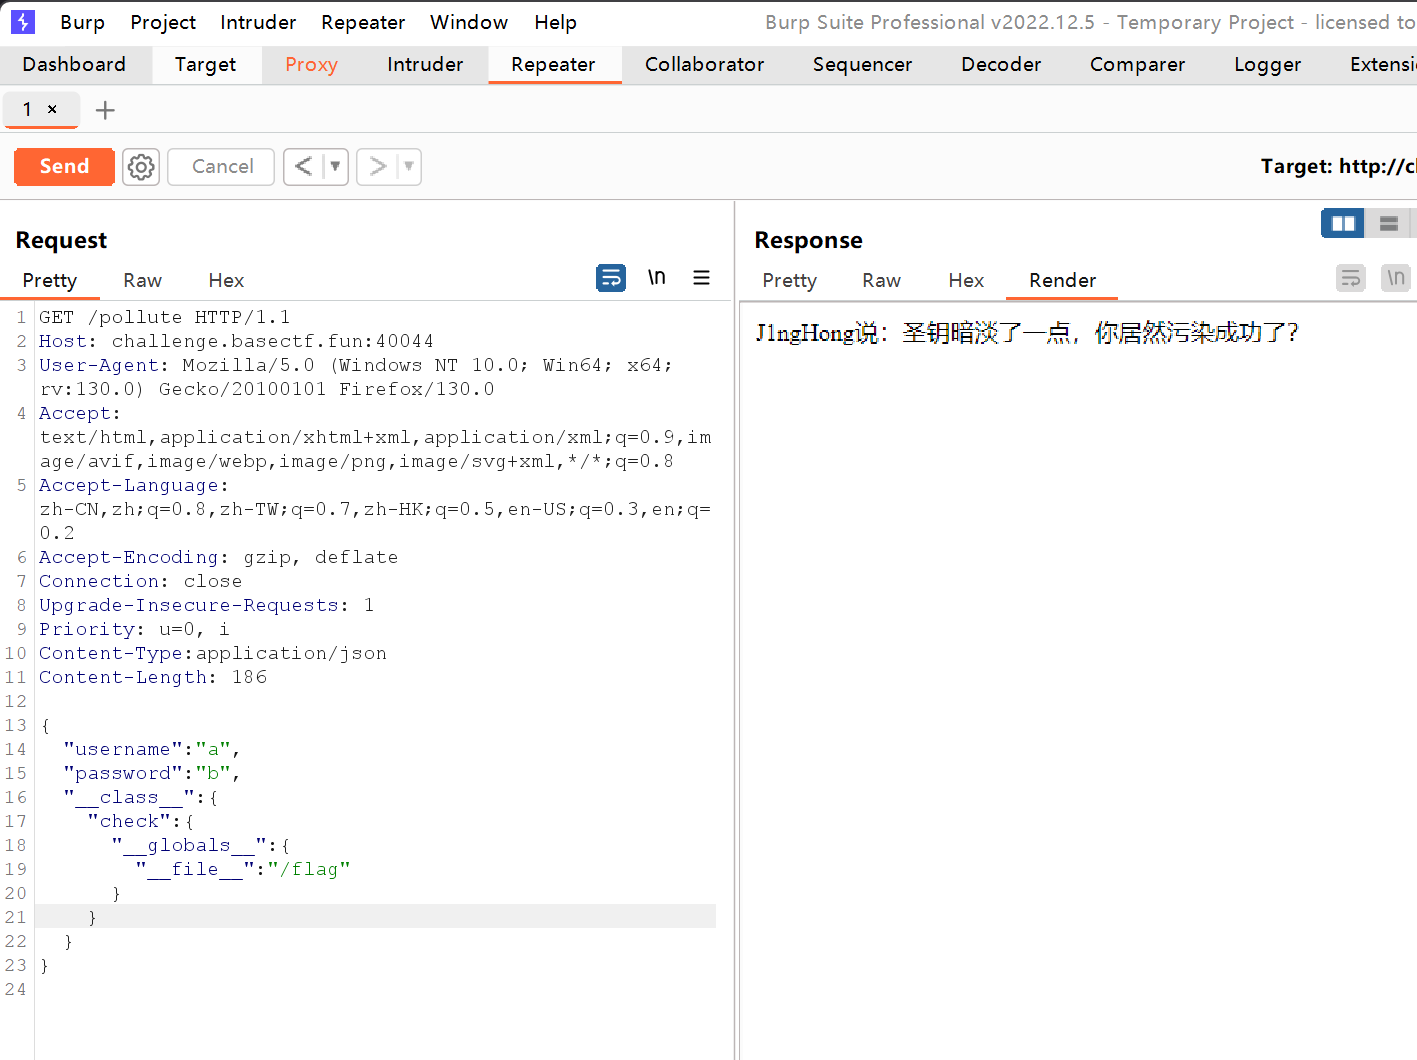Open the Help menu
This screenshot has height=1060, width=1417.
click(555, 22)
